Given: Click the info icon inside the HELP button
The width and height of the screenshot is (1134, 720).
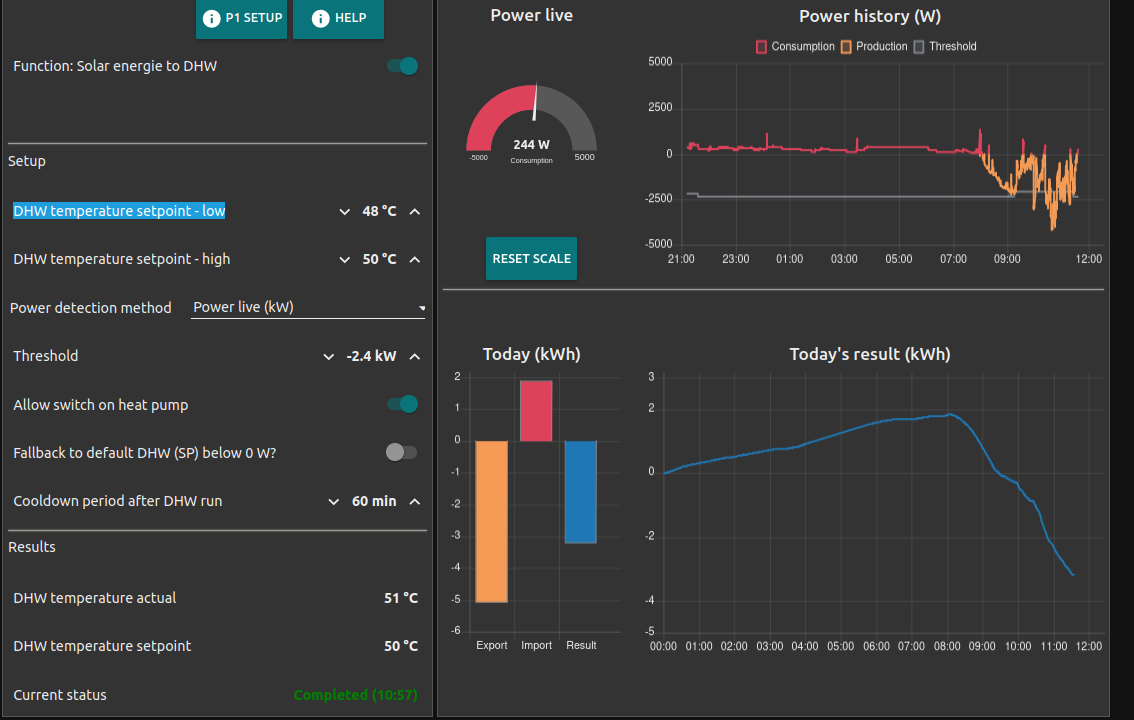Looking at the screenshot, I should coord(320,18).
